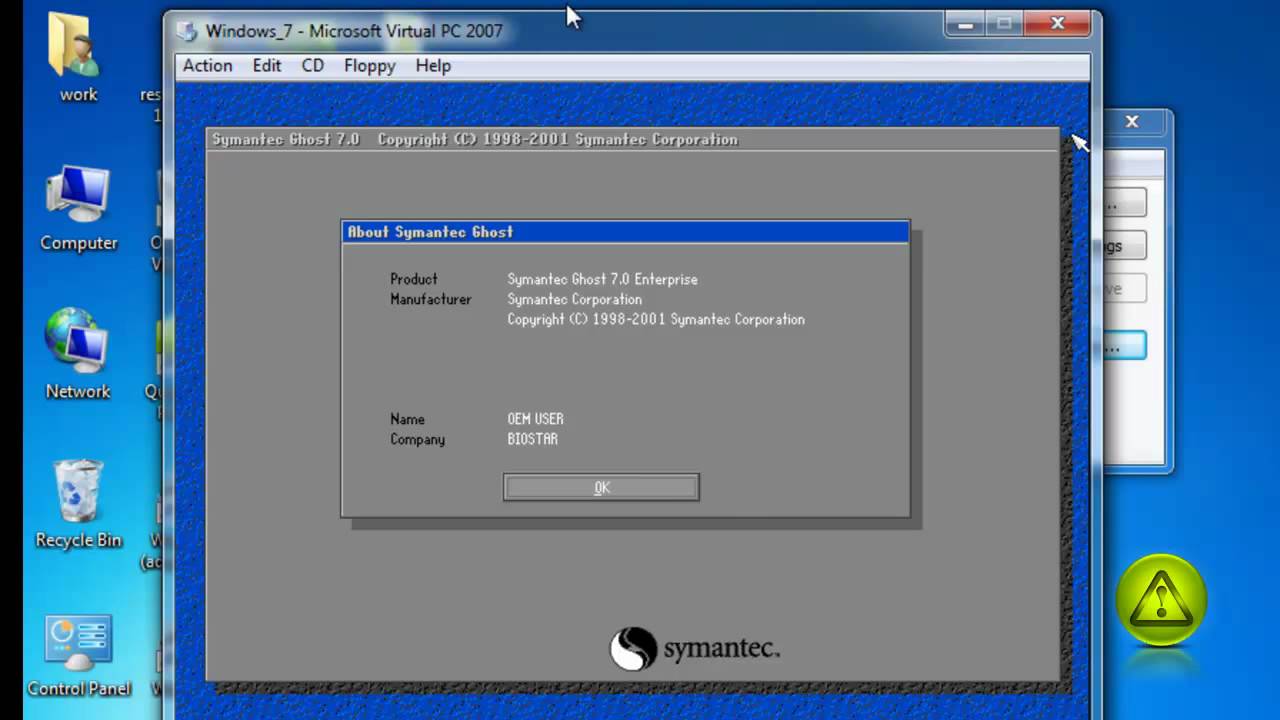
Task: Close the Virtual PC 2007 window
Action: click(x=1058, y=24)
